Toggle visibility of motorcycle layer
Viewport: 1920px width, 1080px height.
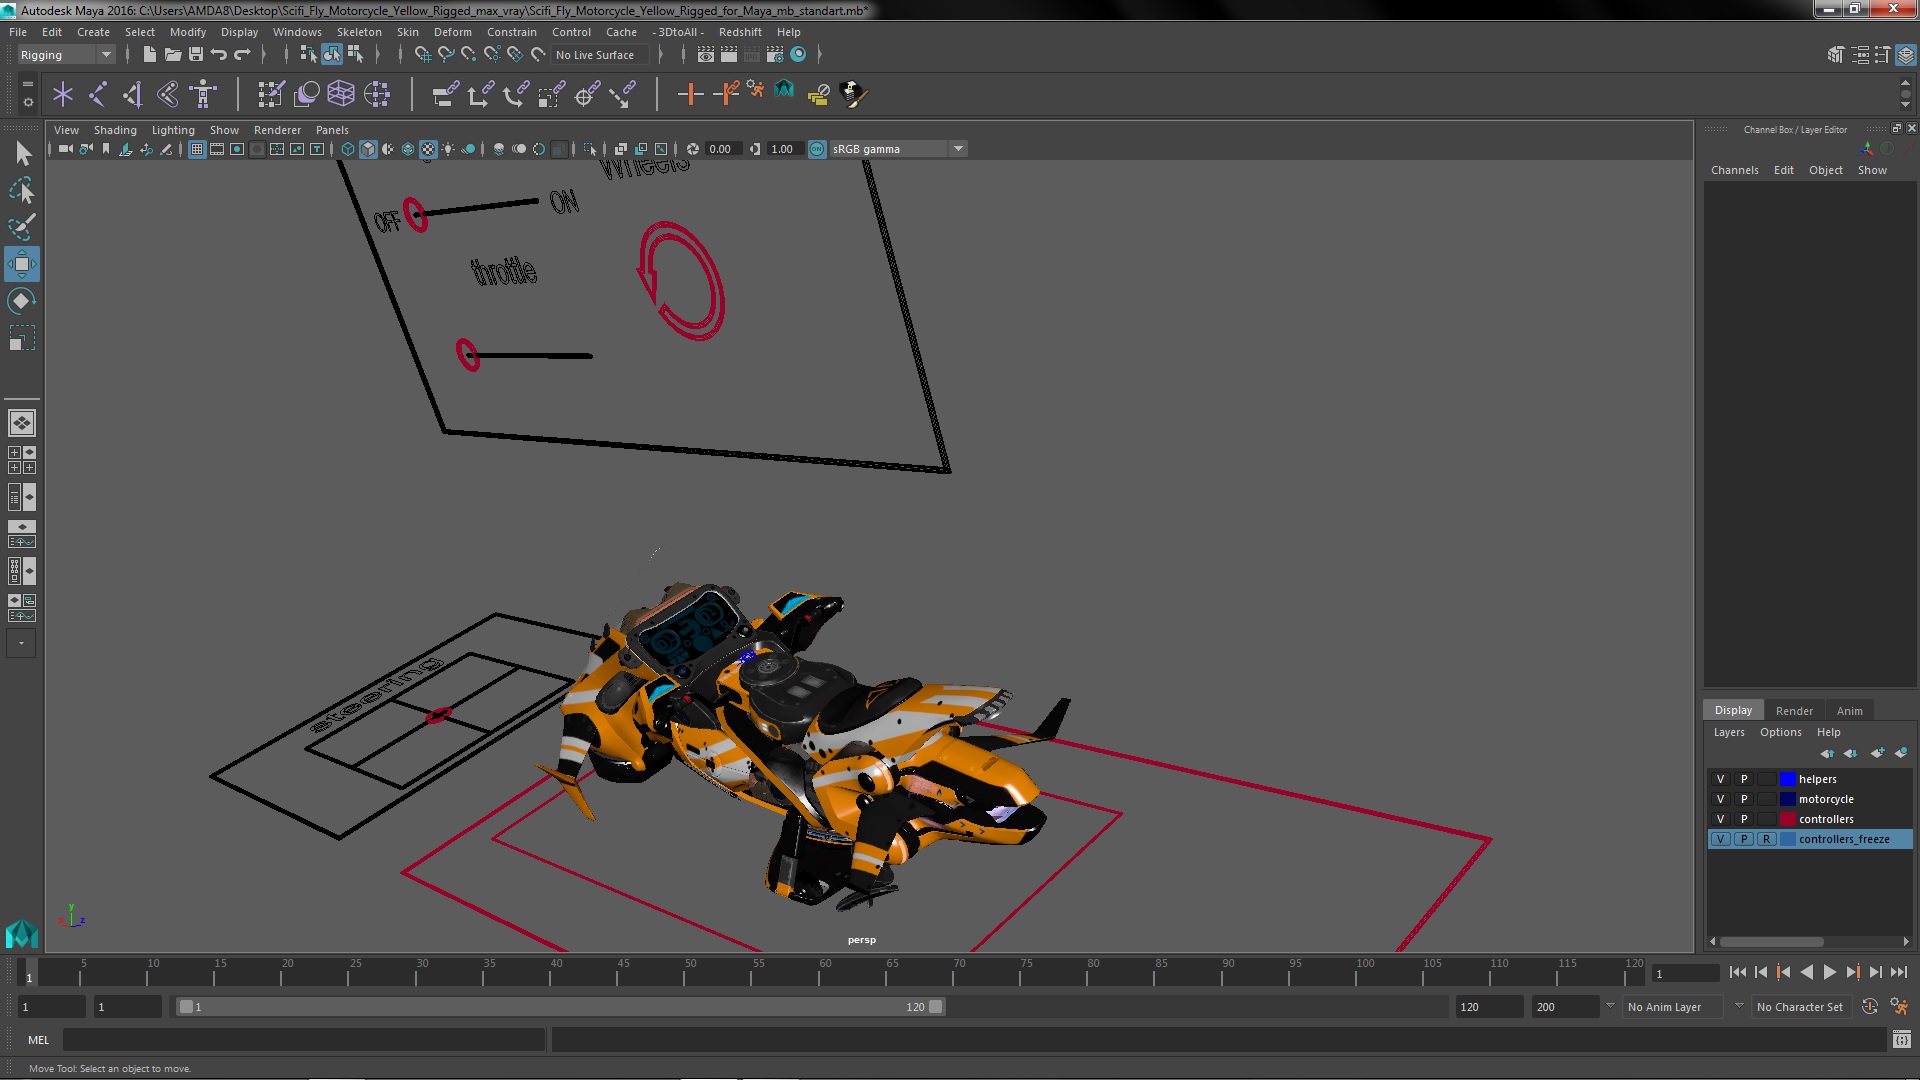point(1721,799)
